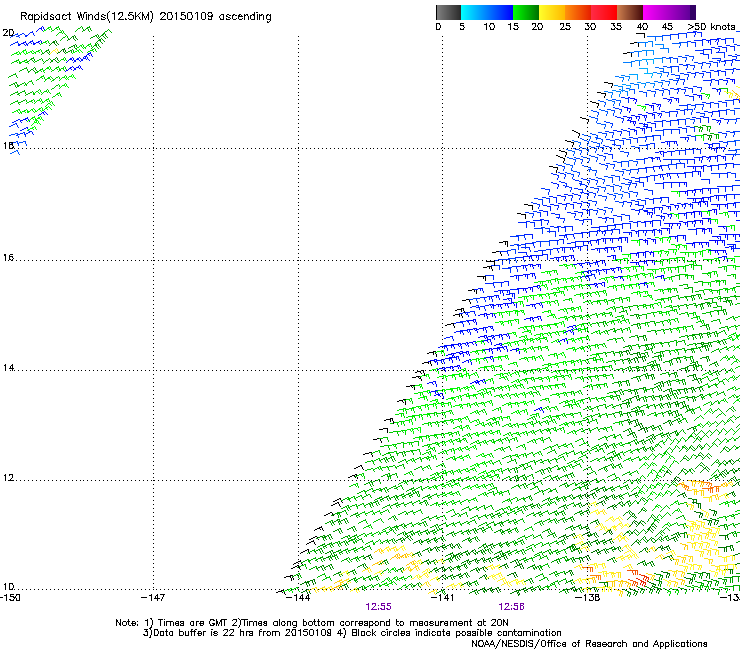
Task: Click the plot title 'Rapidscat Winds(12.5KM) 20150109 ascending'
Action: point(146,17)
